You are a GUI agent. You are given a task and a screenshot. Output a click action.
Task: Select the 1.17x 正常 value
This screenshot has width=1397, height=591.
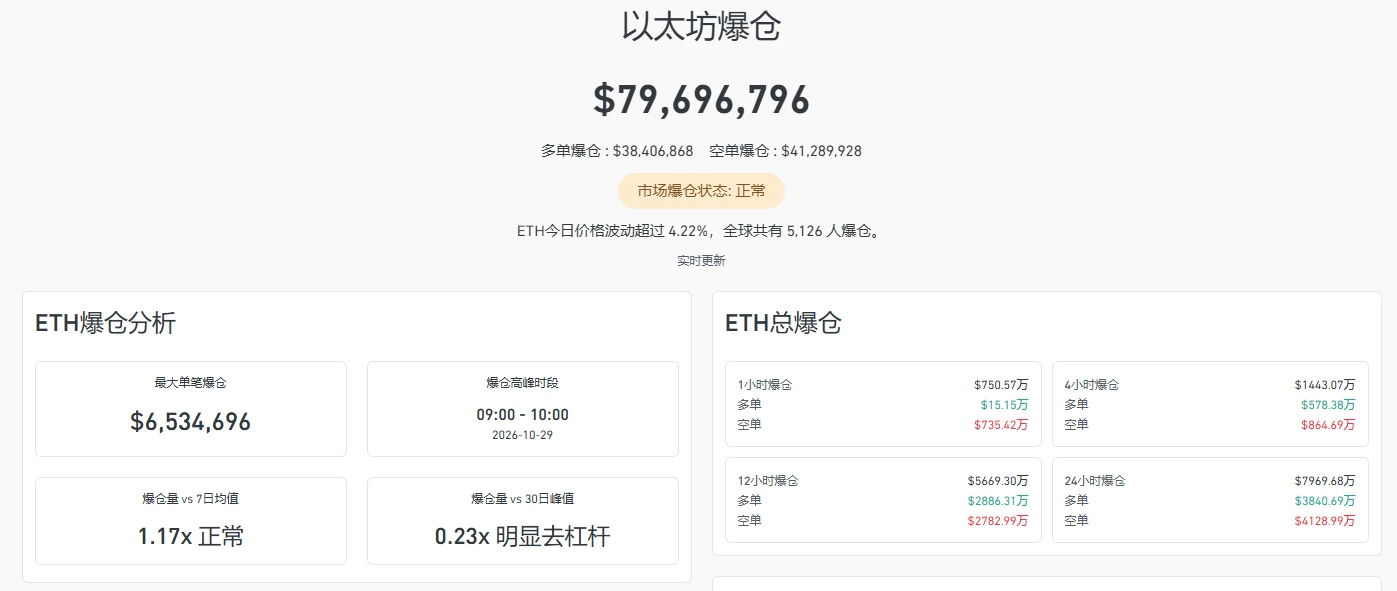pos(190,537)
